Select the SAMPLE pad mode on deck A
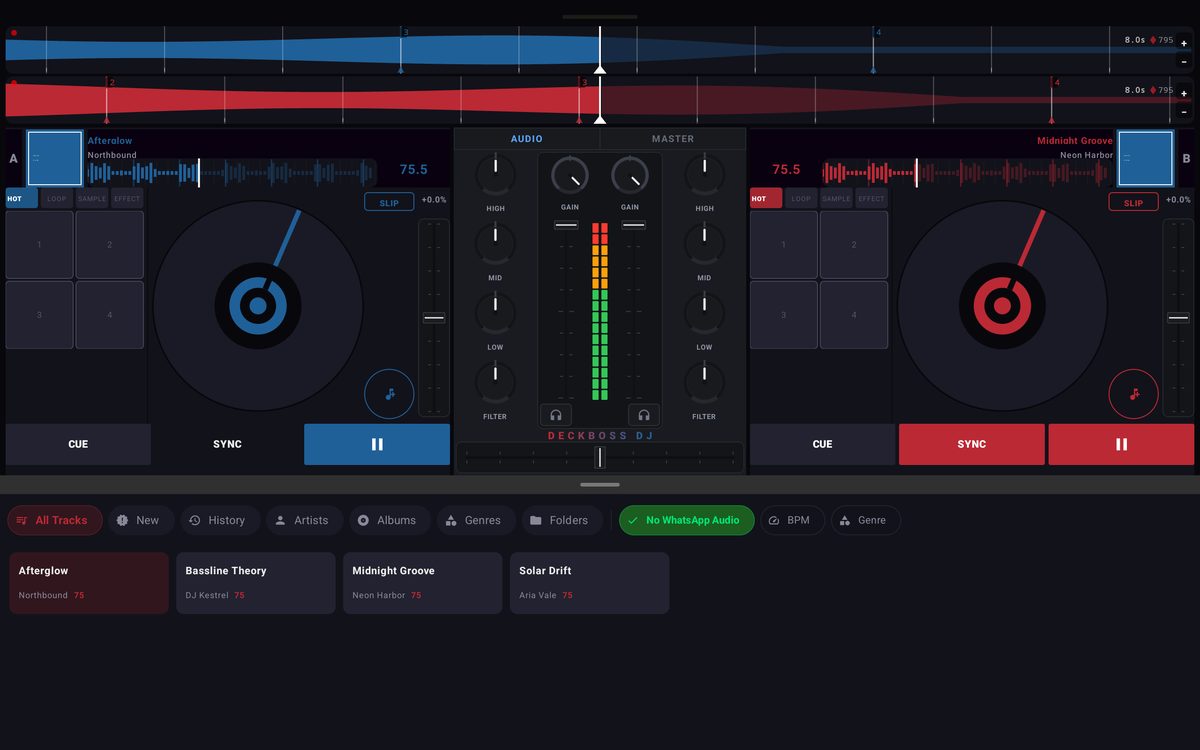 92,198
